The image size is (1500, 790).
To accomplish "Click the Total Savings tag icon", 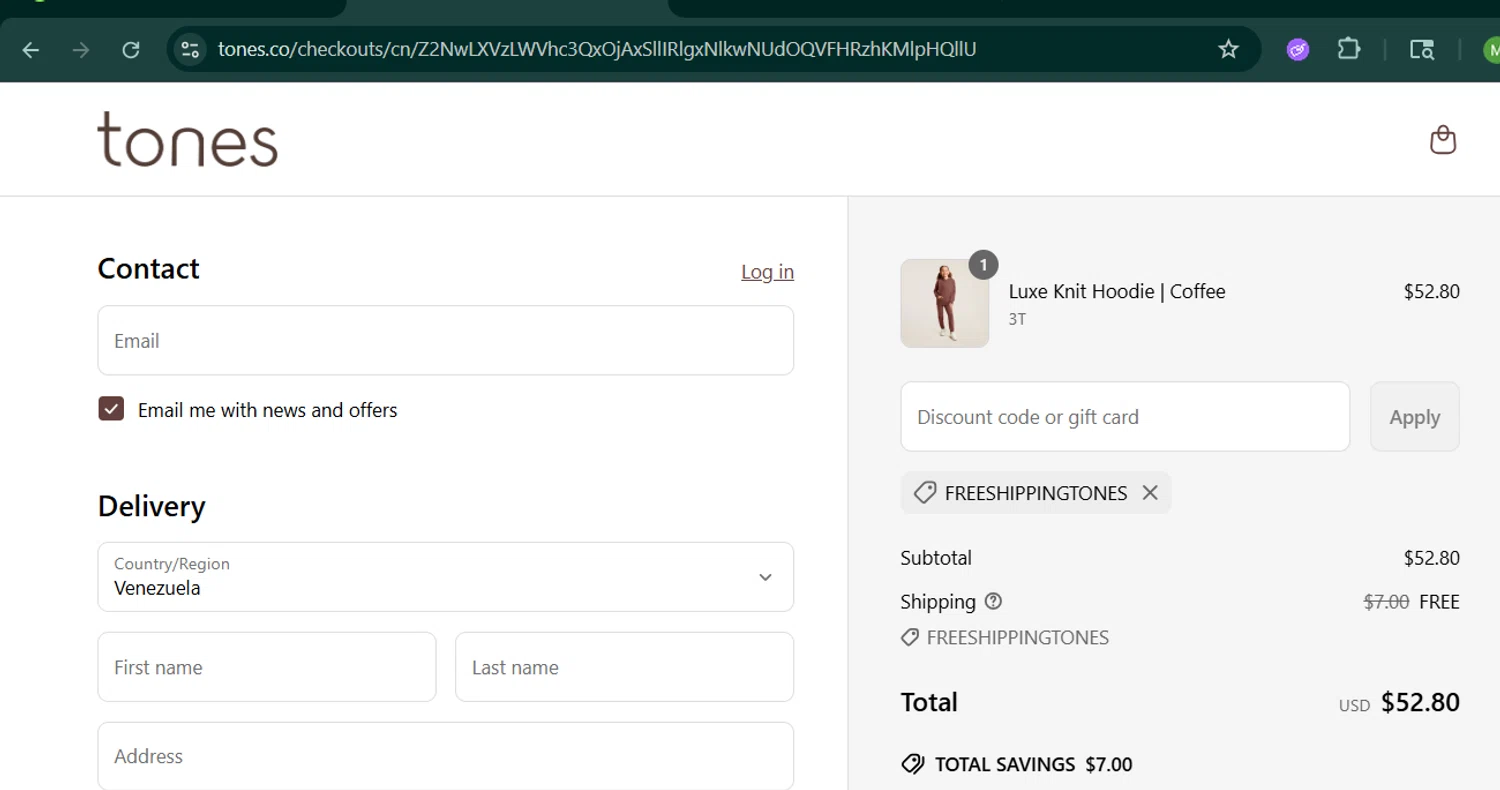I will 912,764.
